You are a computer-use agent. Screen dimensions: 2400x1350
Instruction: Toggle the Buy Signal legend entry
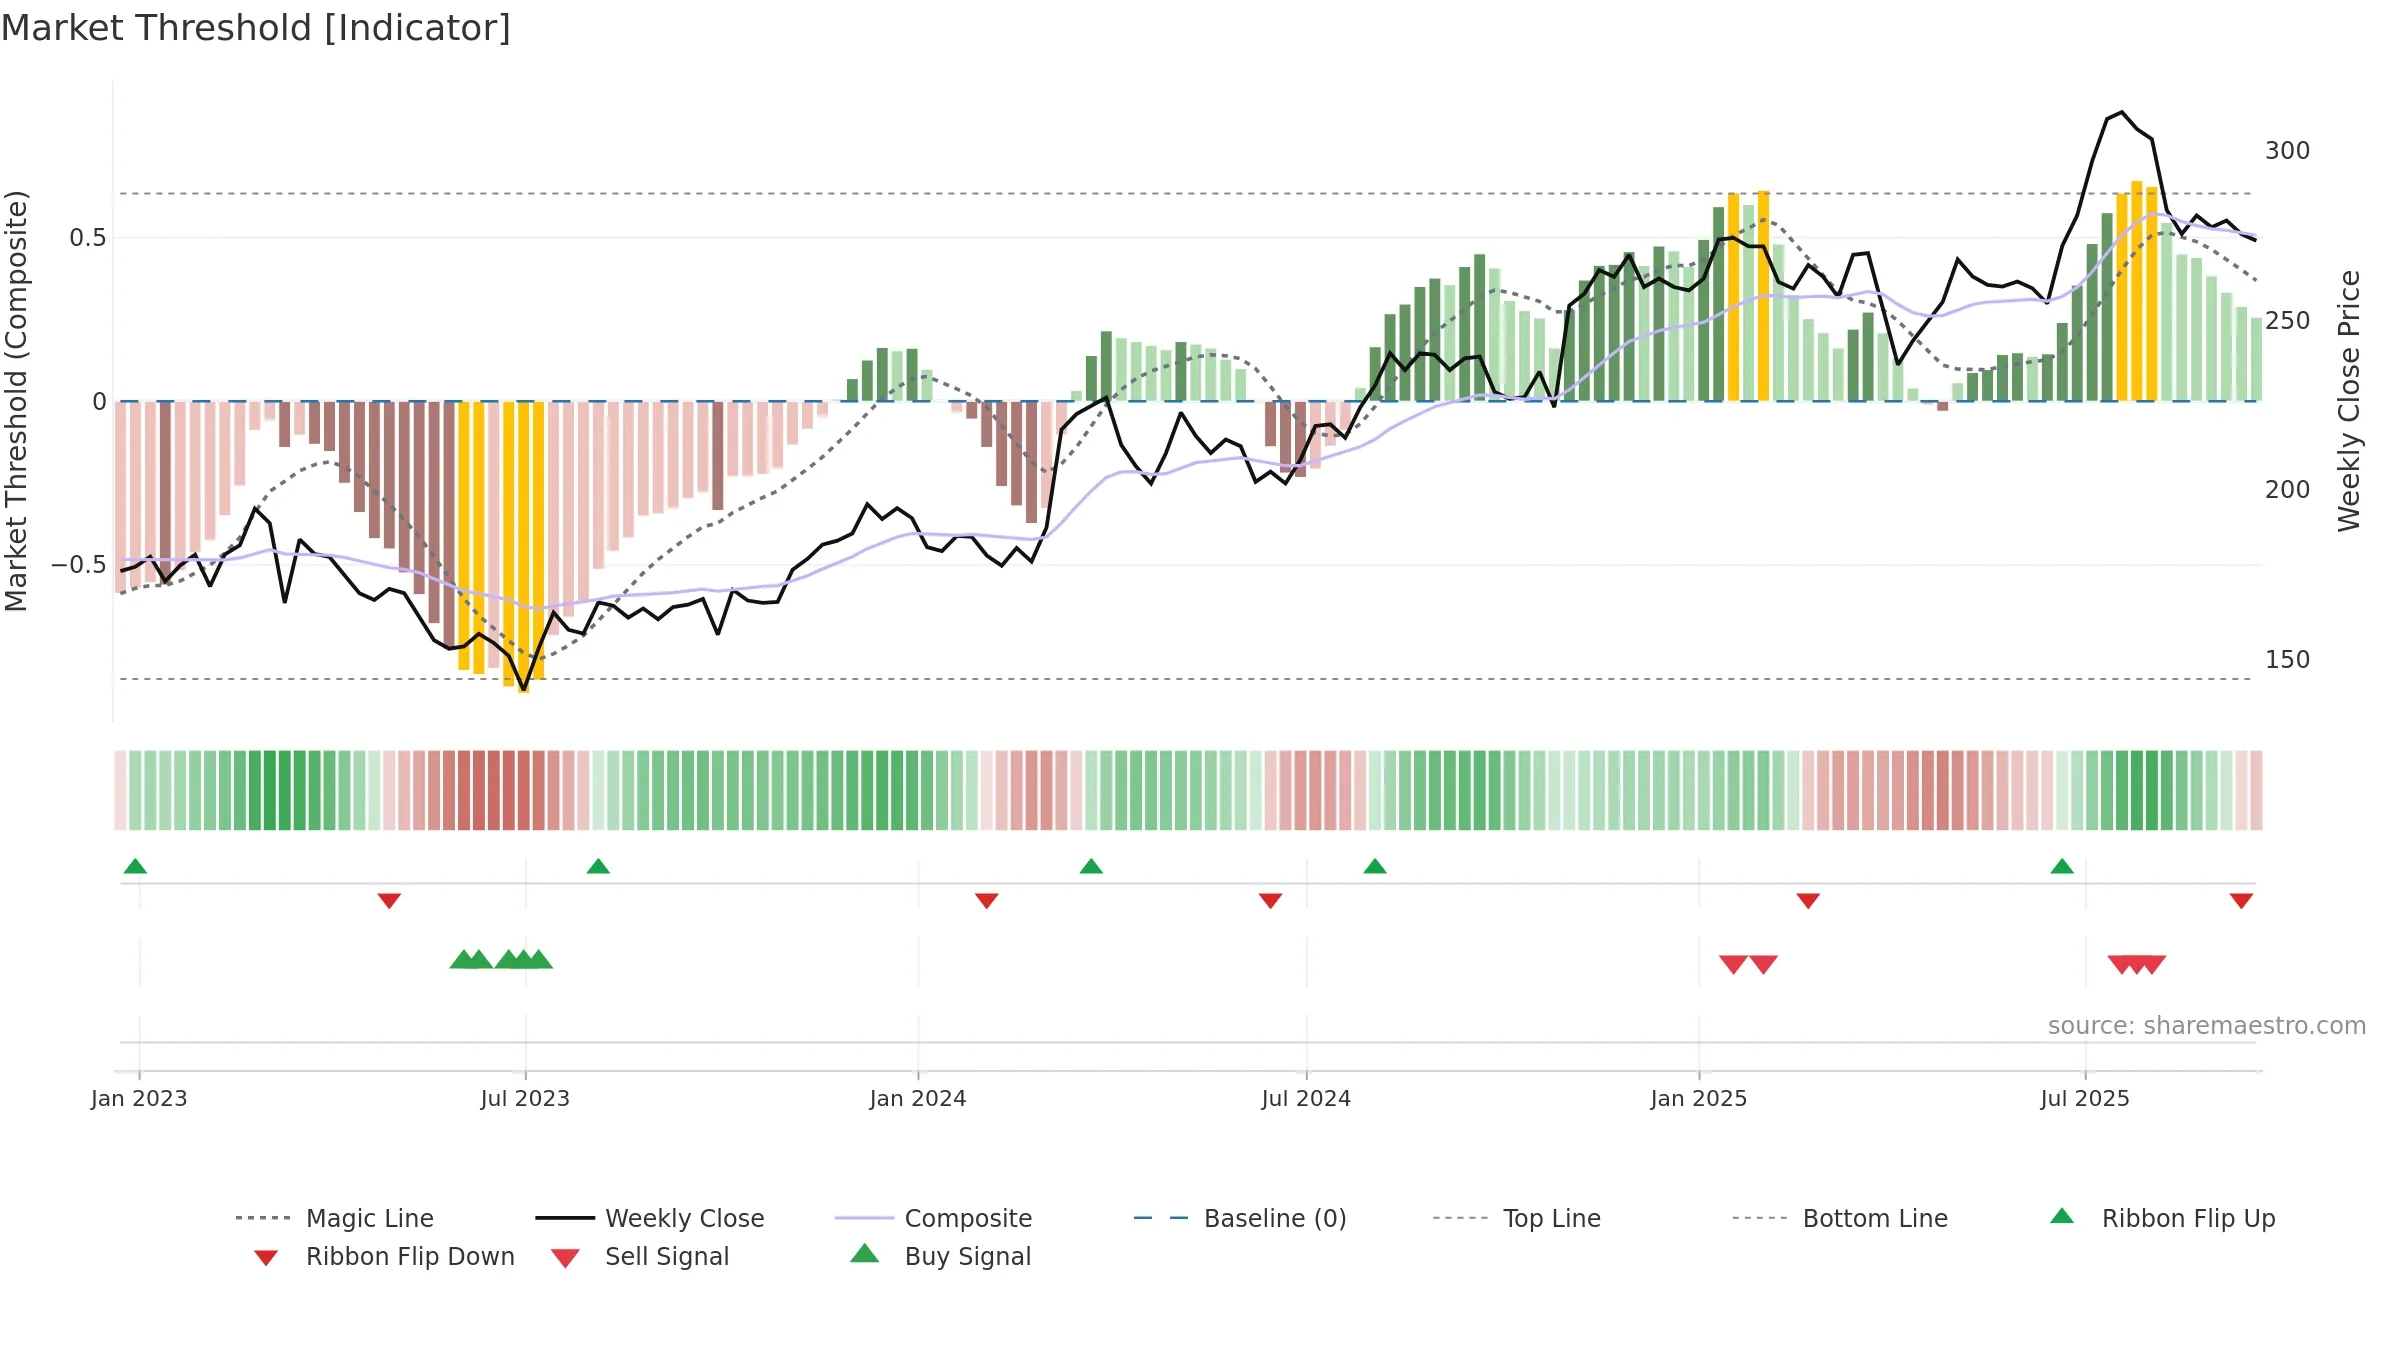[x=940, y=1256]
